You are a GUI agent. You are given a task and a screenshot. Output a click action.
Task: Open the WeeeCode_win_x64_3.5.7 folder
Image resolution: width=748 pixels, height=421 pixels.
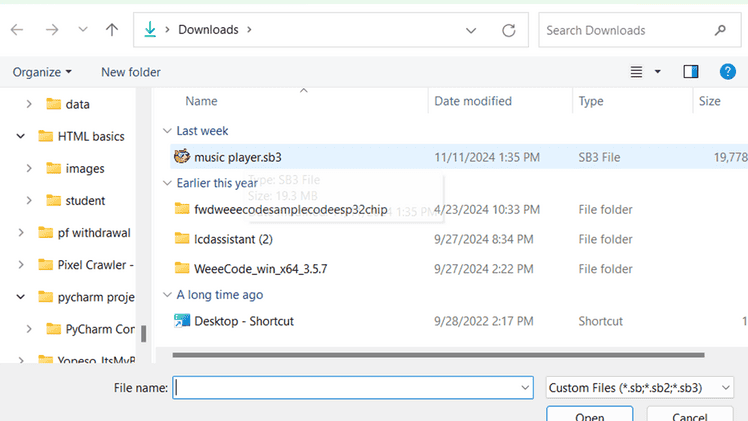[260, 268]
